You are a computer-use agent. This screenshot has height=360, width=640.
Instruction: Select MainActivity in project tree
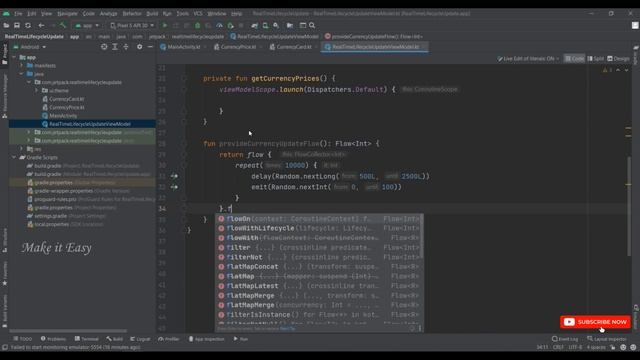[63, 116]
